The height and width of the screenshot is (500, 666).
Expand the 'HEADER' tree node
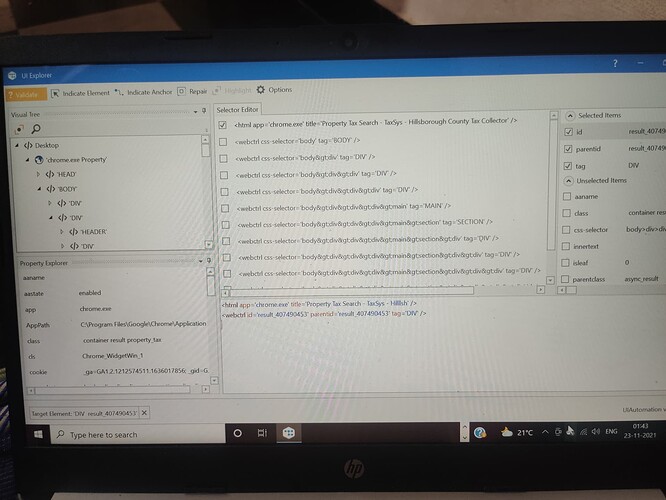(62, 232)
